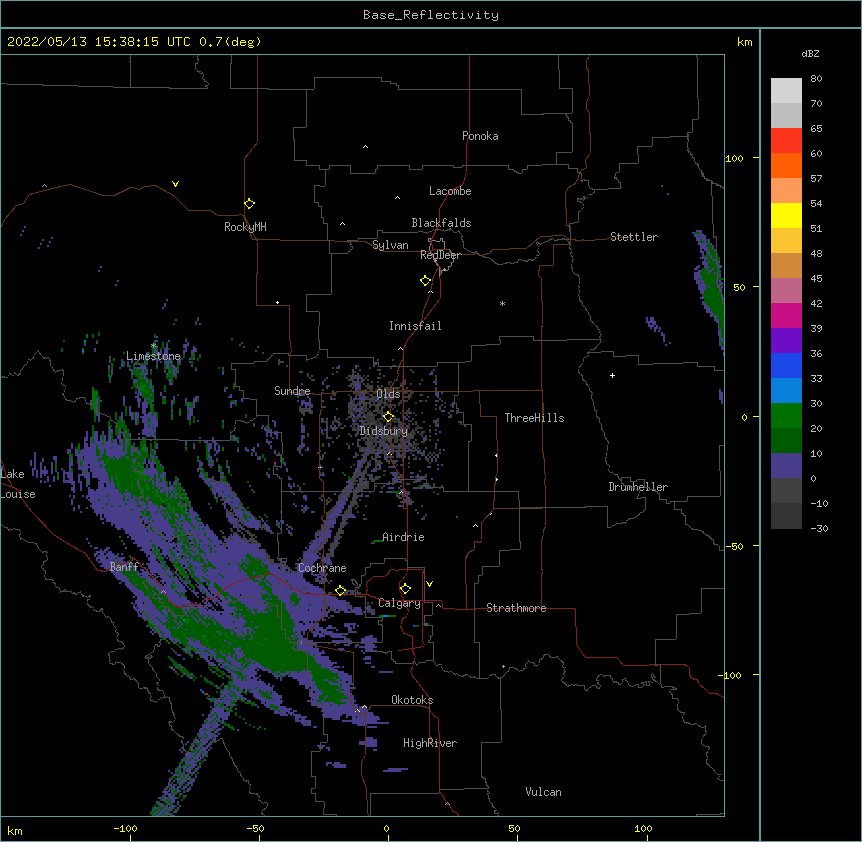Select the dark green 10-20 dBZ swatch
This screenshot has height=842, width=862.
786,441
